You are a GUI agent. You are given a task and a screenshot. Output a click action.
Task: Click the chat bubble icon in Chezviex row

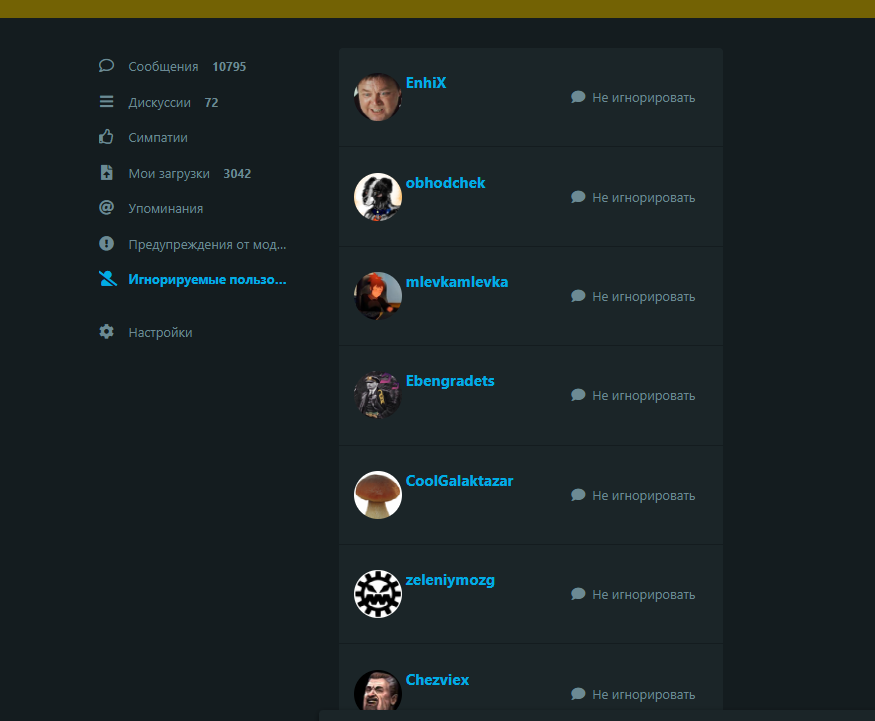[578, 694]
